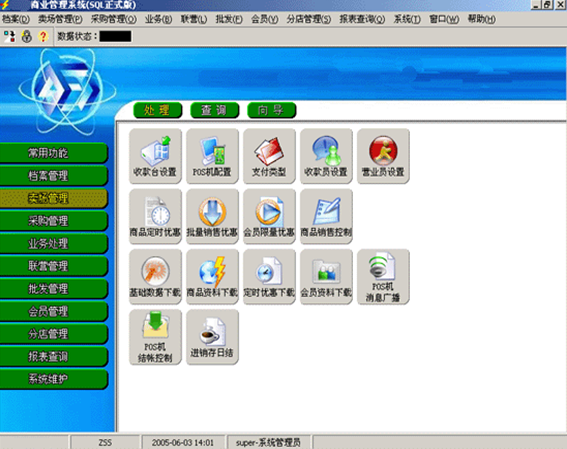
Task: Open the 进销存日结 icon
Action: coord(212,337)
